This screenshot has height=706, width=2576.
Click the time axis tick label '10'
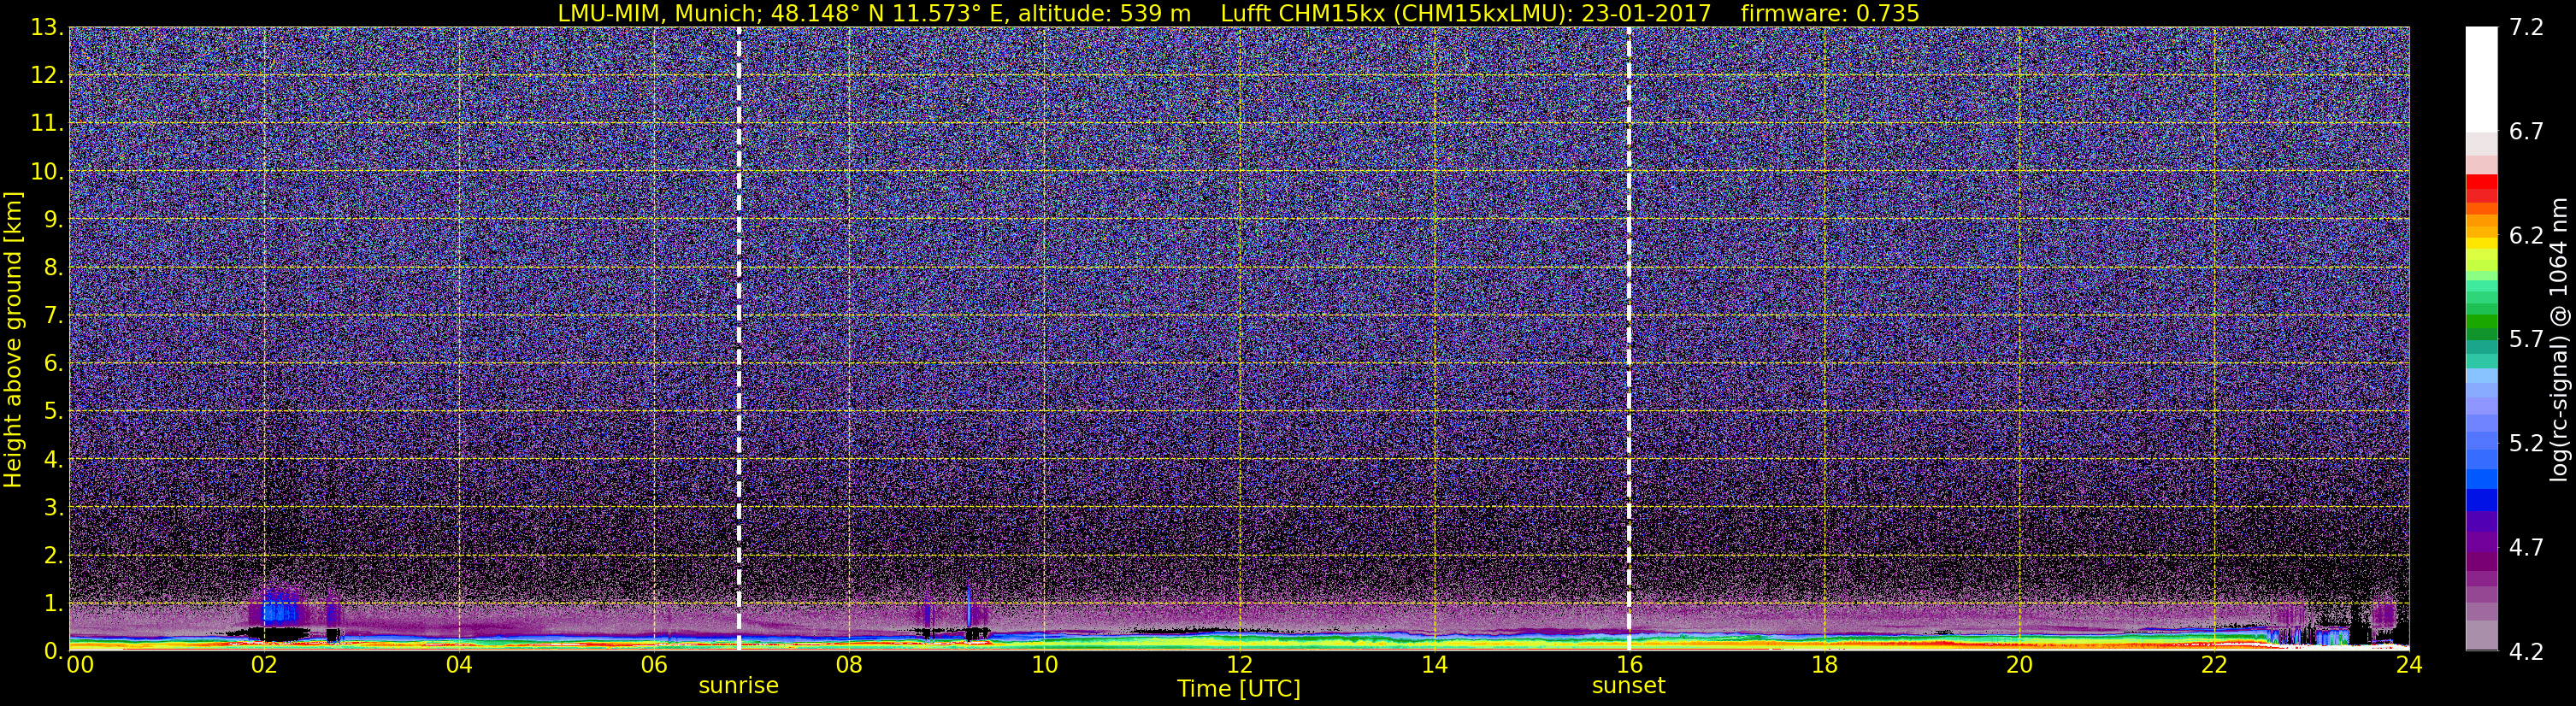[x=1044, y=666]
